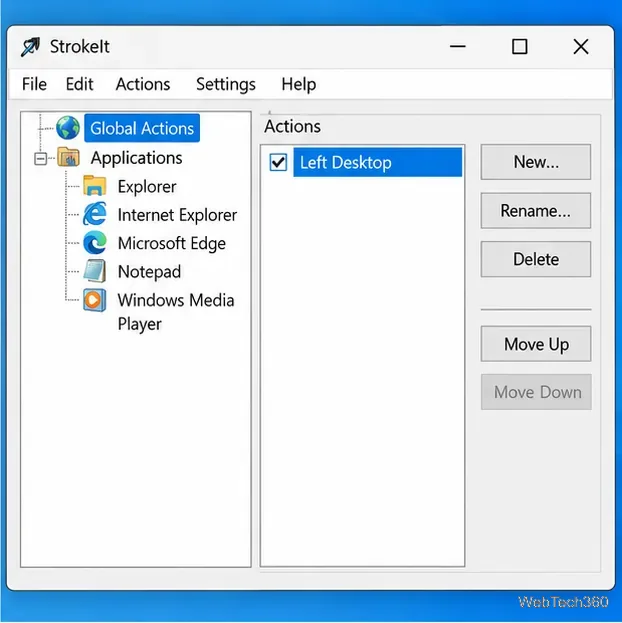
Task: Open the File menu
Action: (x=34, y=84)
